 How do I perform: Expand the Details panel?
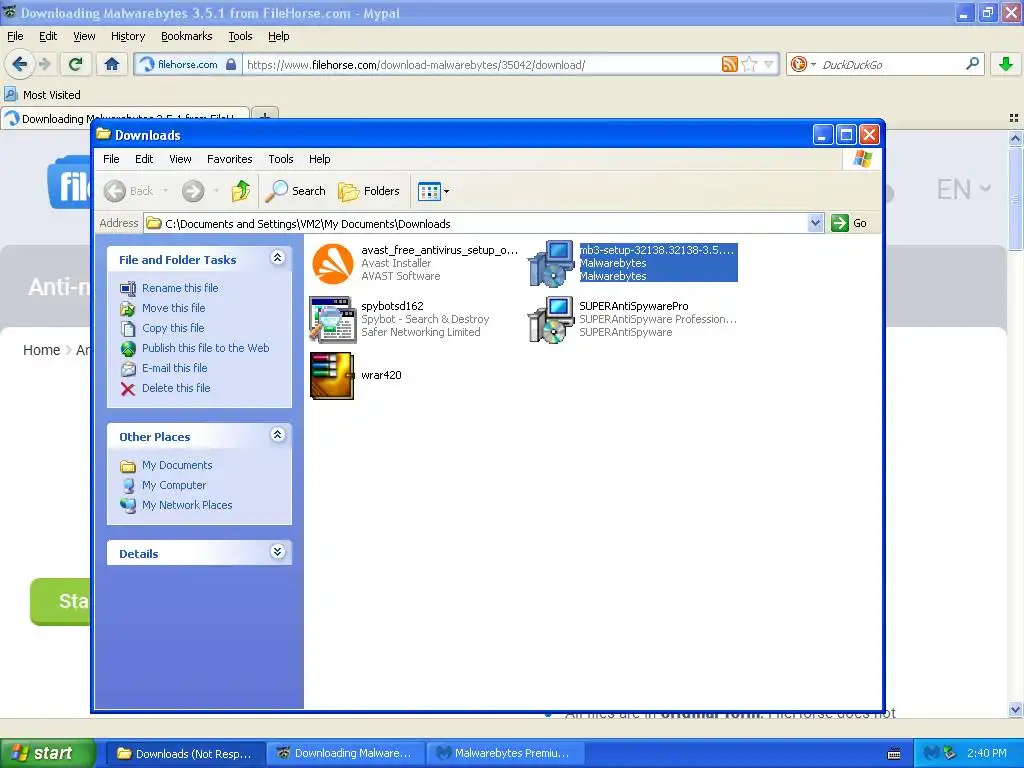pyautogui.click(x=278, y=552)
